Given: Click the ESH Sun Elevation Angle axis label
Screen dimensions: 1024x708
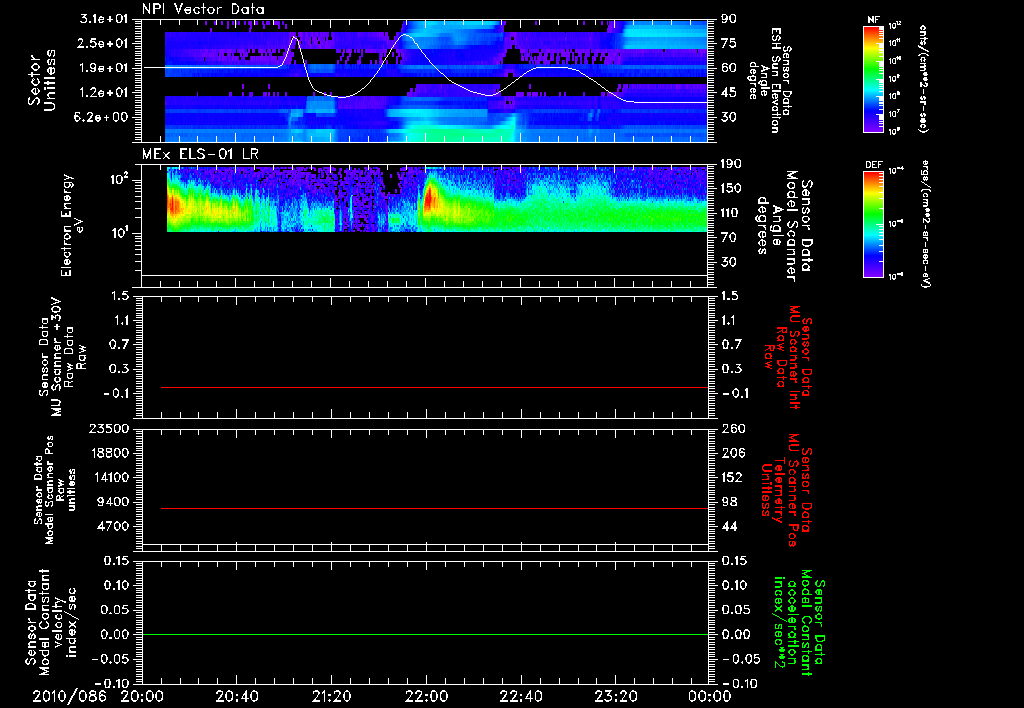Looking at the screenshot, I should [771, 80].
